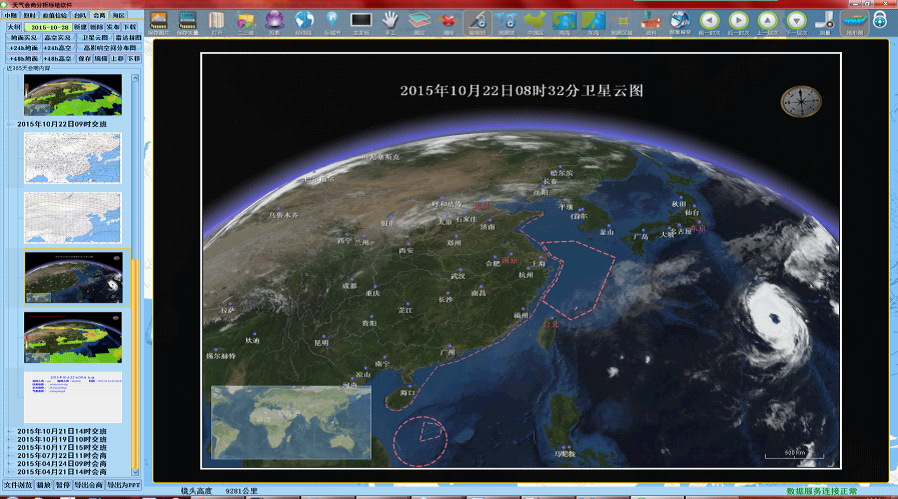Screen dimensions: 898x499
Task: Click the map-with-lock icon beside 编辑组
Action: 506,23
